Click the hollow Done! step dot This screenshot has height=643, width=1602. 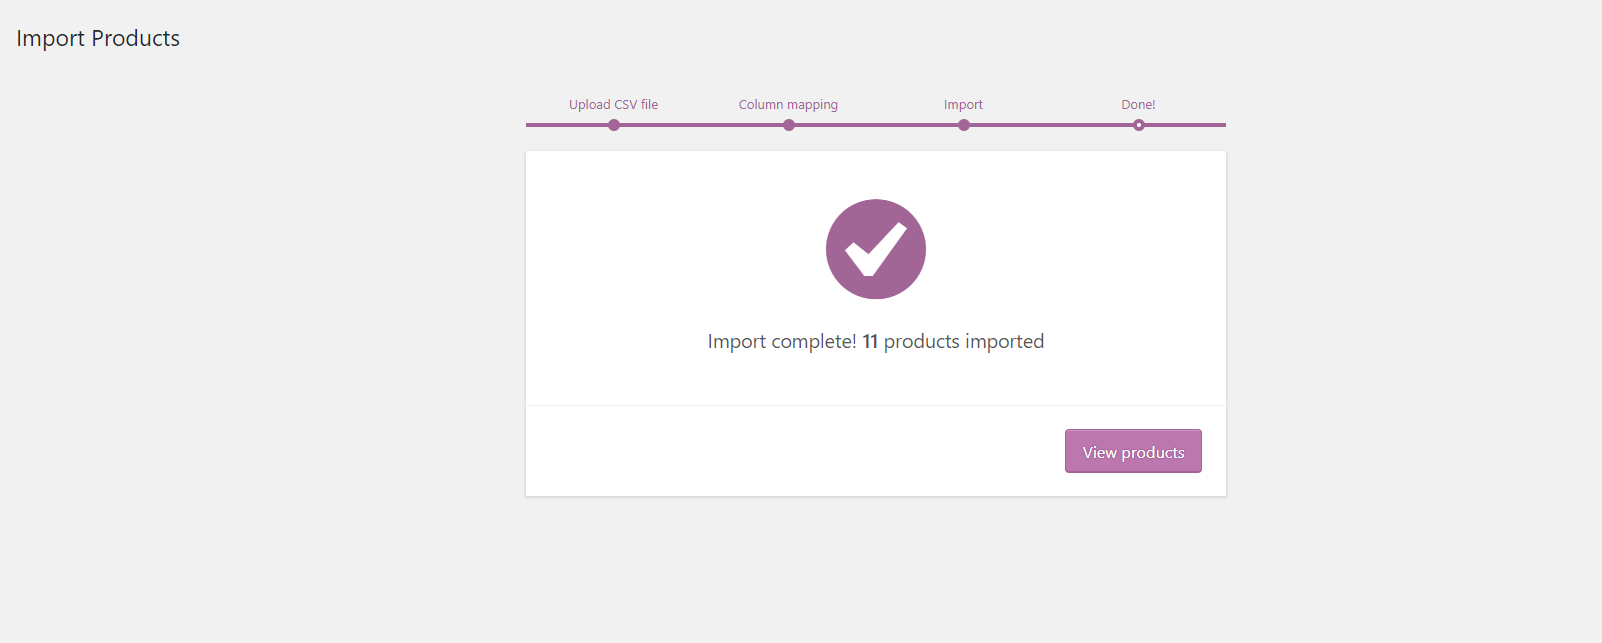coord(1139,125)
